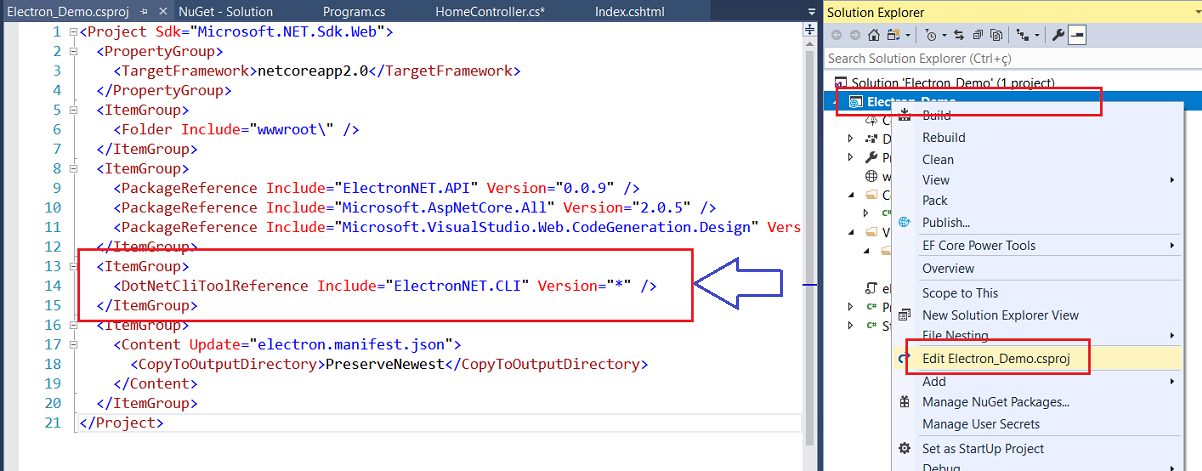Toggle the Preview Selected Items button
This screenshot has height=471, width=1202.
coord(1077,35)
